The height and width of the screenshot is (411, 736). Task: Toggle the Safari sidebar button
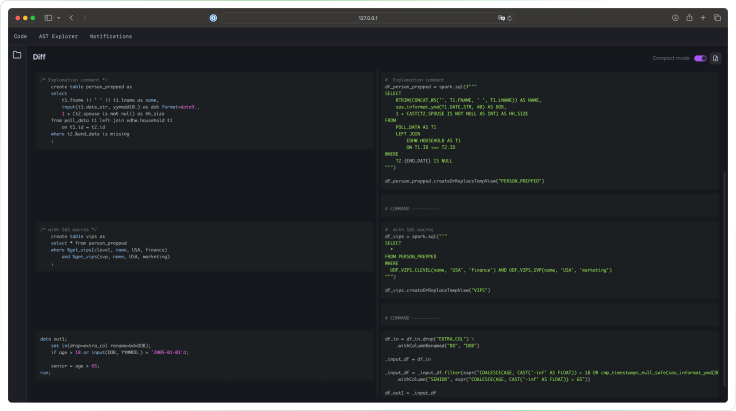[x=48, y=18]
